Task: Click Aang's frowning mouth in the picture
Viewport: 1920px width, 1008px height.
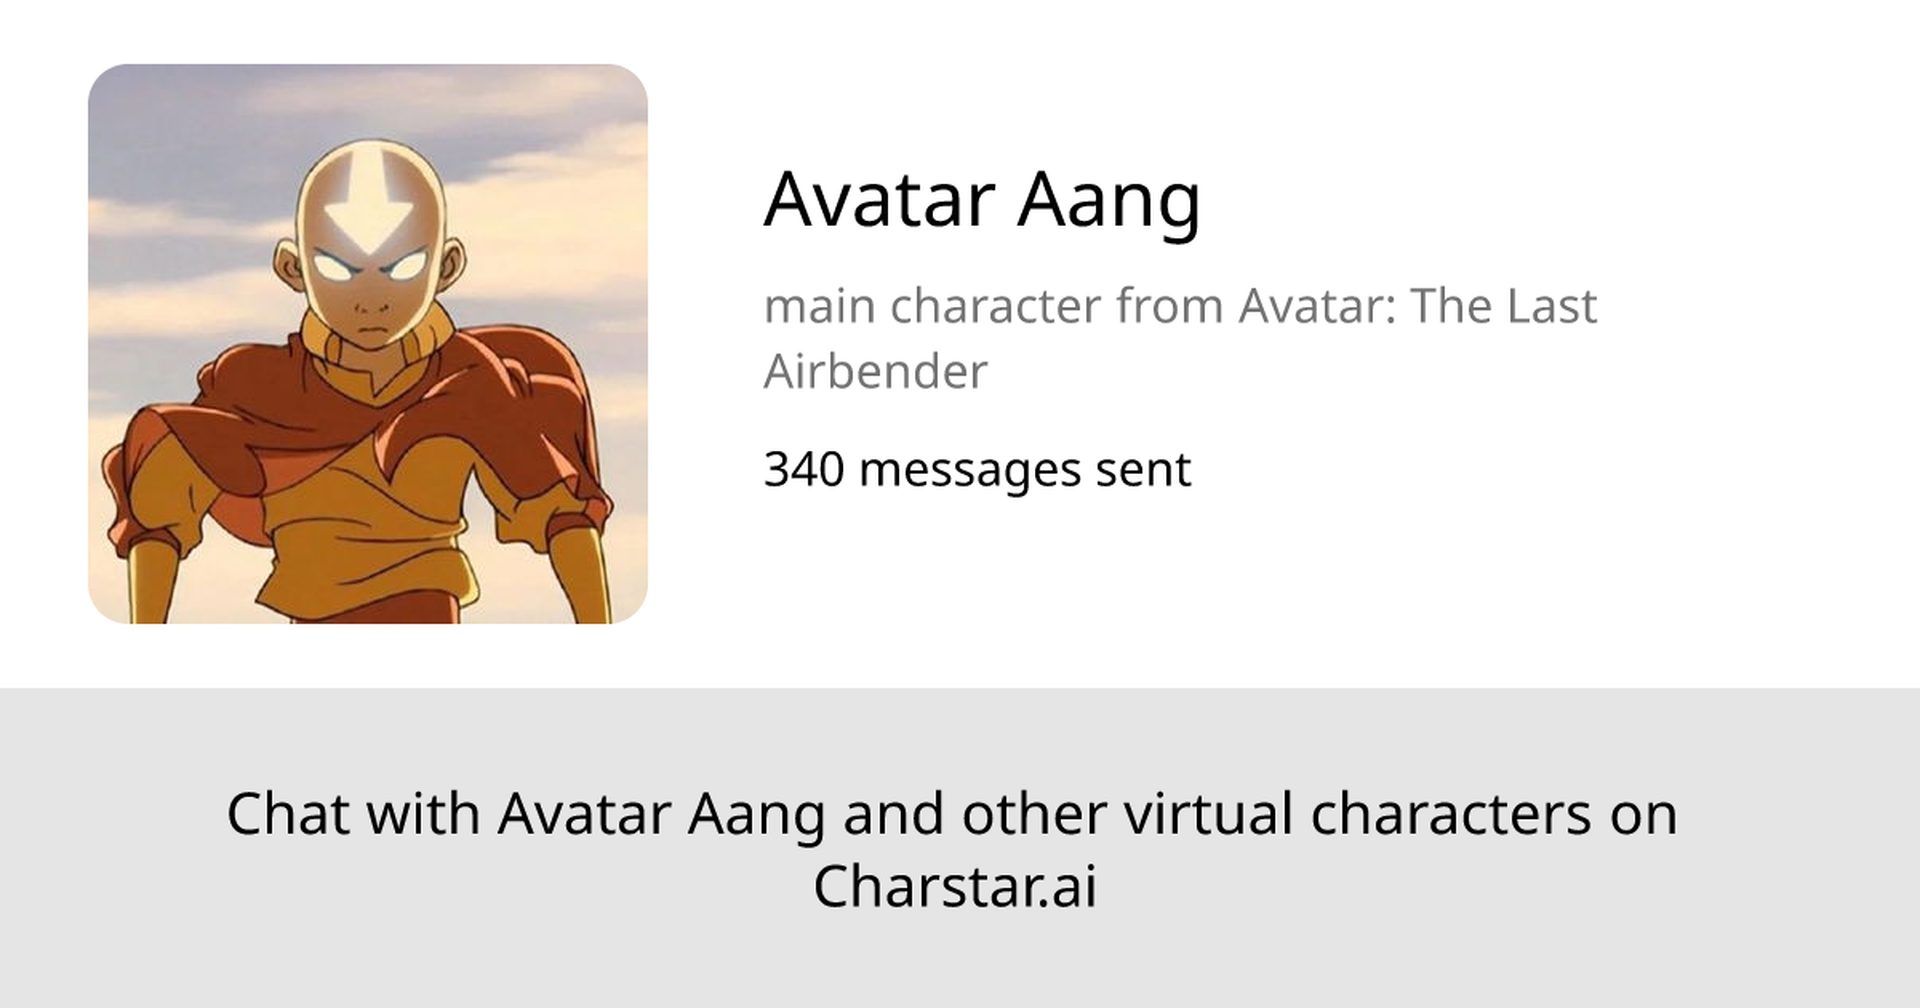Action: [373, 329]
